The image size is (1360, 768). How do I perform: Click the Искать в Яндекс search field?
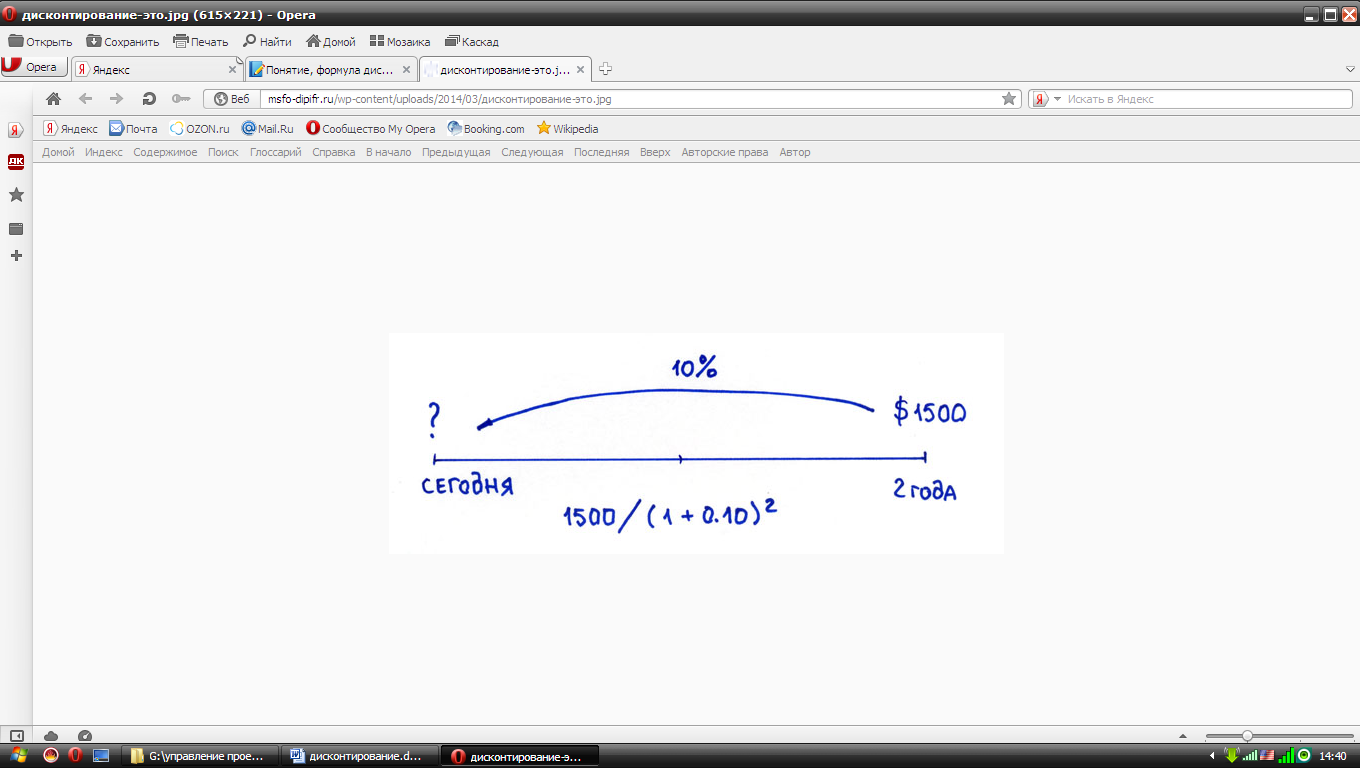tap(1207, 99)
